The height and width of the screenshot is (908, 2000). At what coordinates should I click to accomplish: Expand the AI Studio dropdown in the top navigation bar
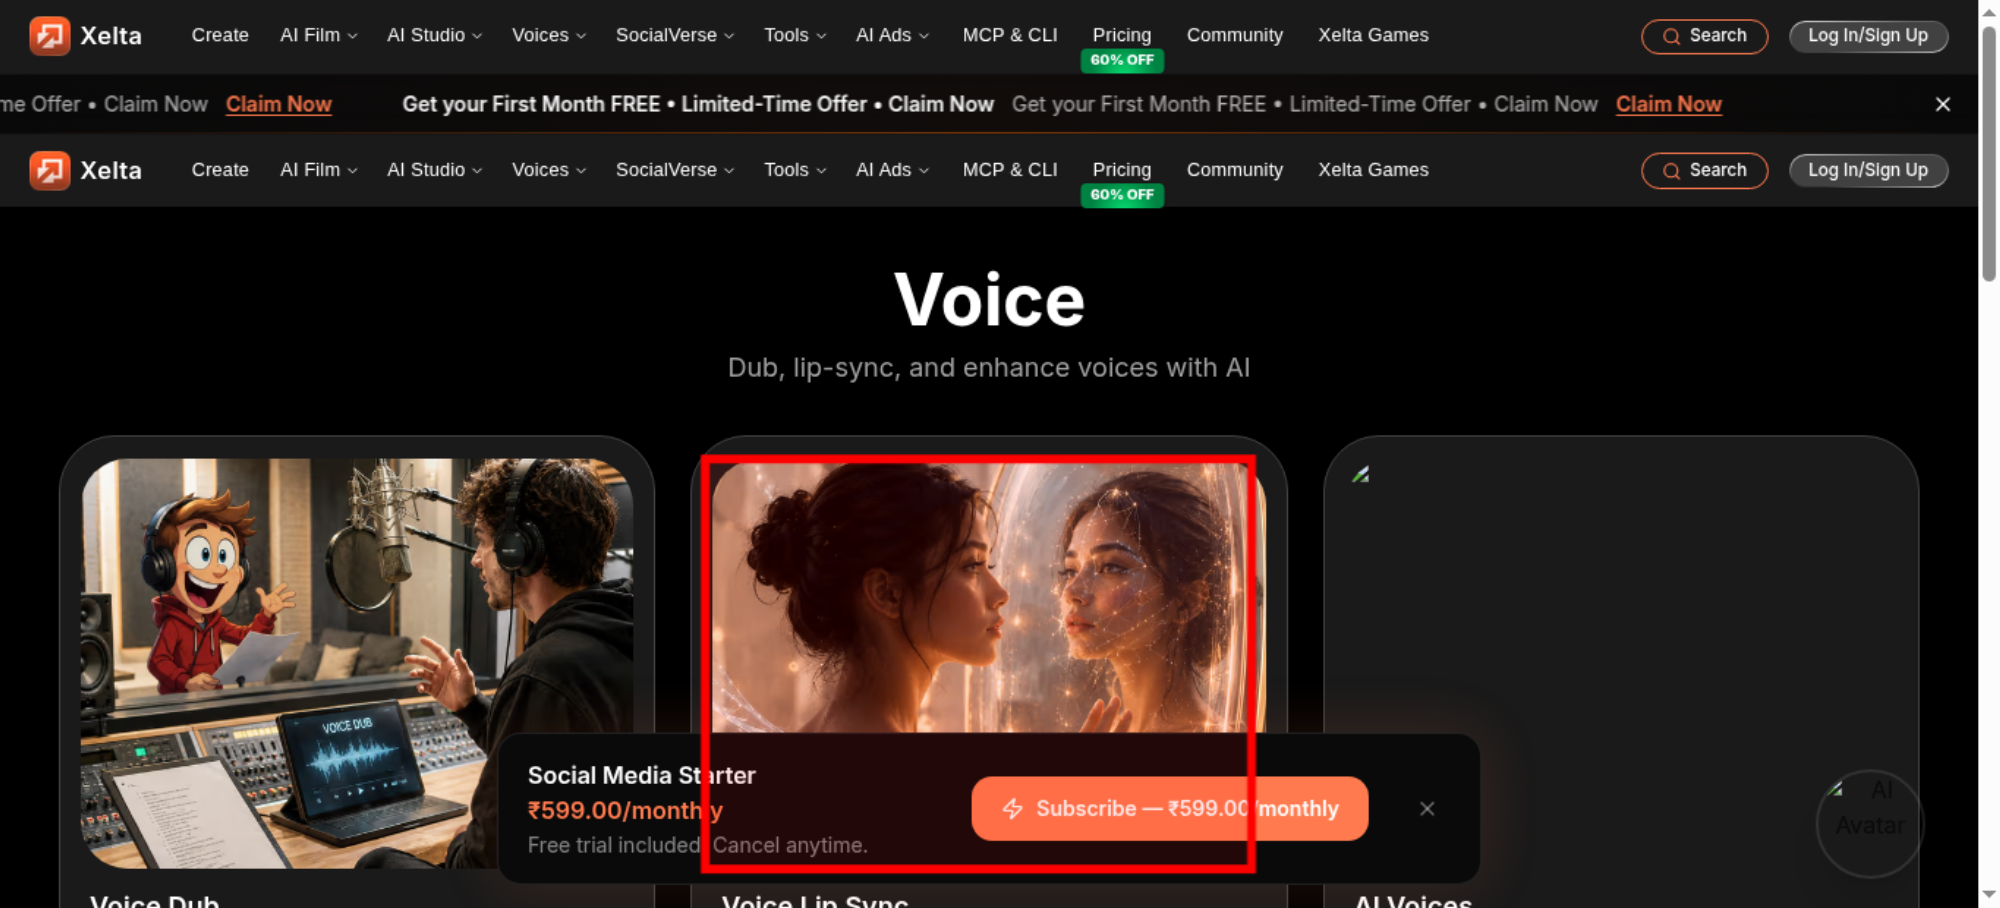click(435, 35)
